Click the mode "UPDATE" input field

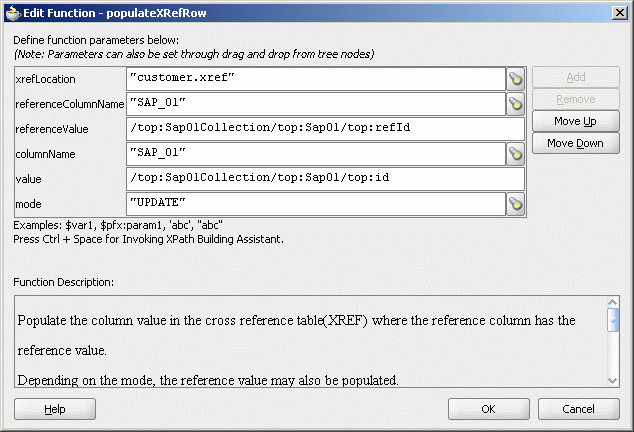point(316,204)
